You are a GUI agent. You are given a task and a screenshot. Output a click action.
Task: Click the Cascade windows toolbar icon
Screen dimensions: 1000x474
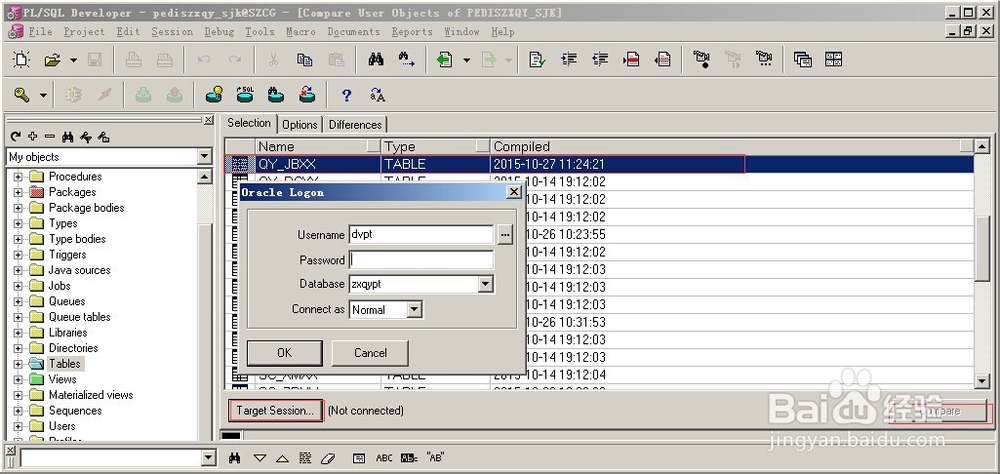[802, 60]
